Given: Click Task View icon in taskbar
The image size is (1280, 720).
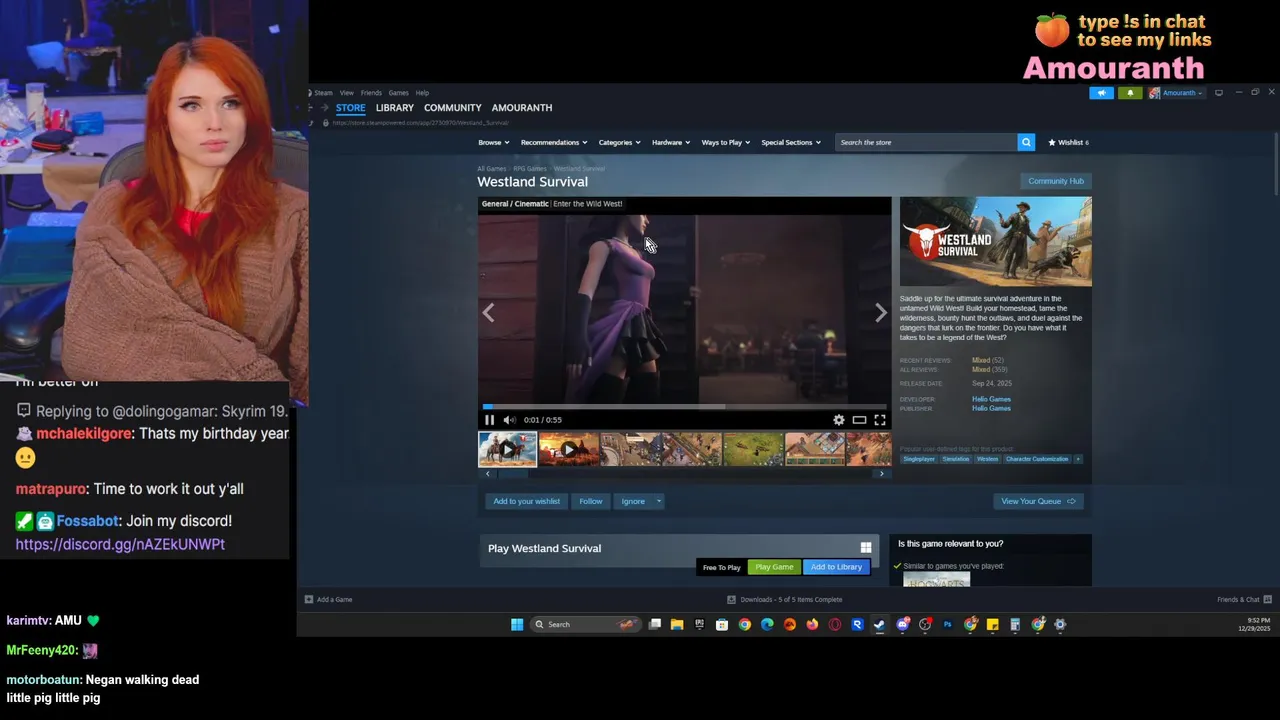Looking at the screenshot, I should [655, 624].
